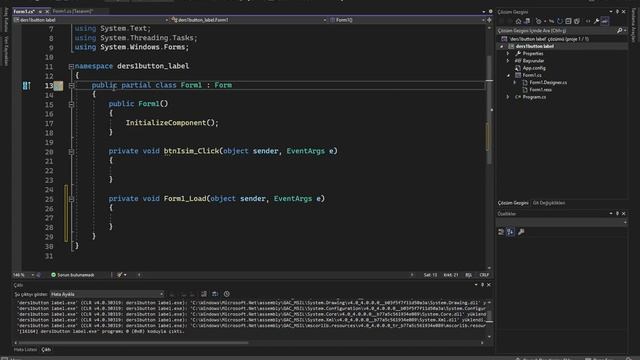Expand the Program.cs node
The width and height of the screenshot is (640, 360).
(508, 97)
